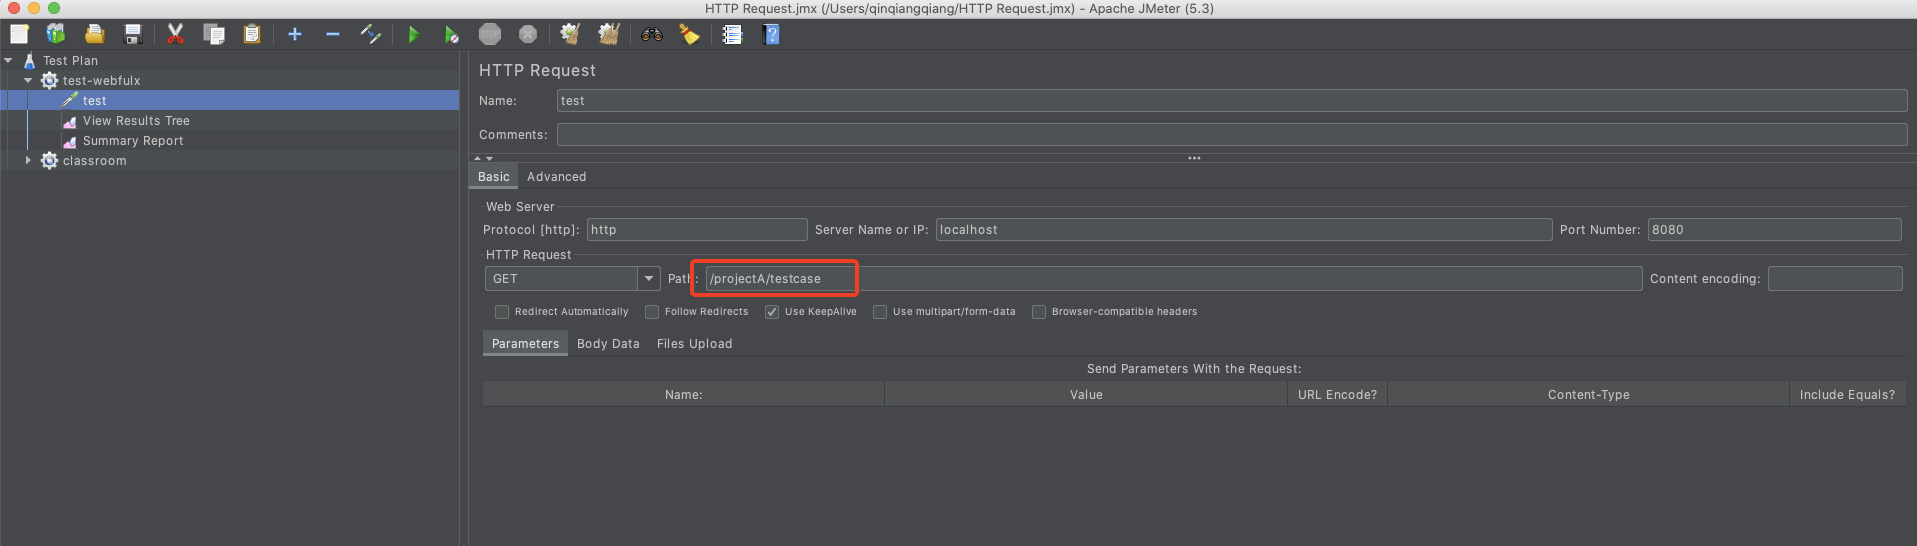
Task: Open the Templates icon in toolbar
Action: coord(56,34)
